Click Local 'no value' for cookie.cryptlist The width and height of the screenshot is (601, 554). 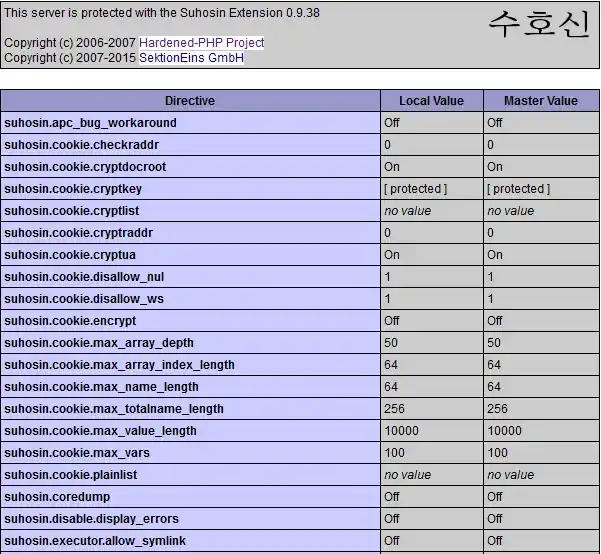[408, 211]
